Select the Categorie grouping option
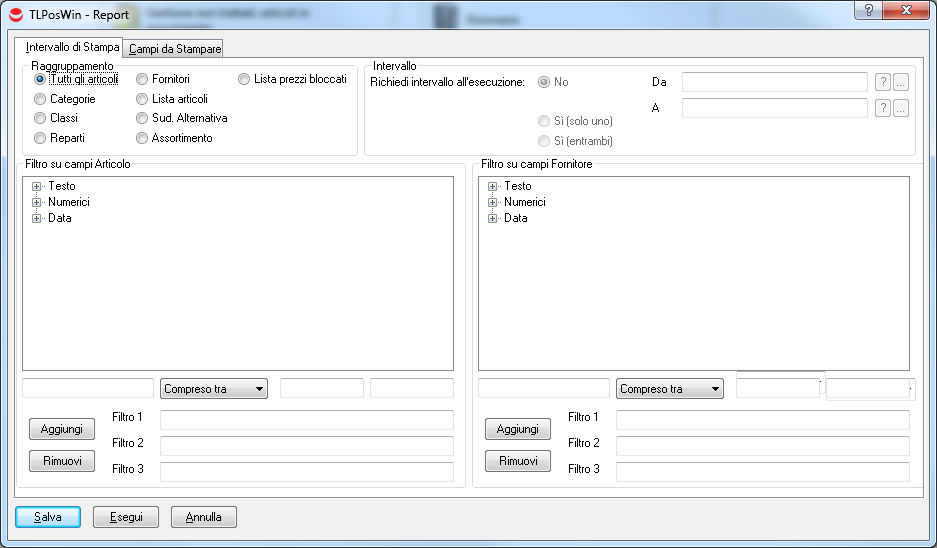This screenshot has width=937, height=548. pyautogui.click(x=40, y=99)
